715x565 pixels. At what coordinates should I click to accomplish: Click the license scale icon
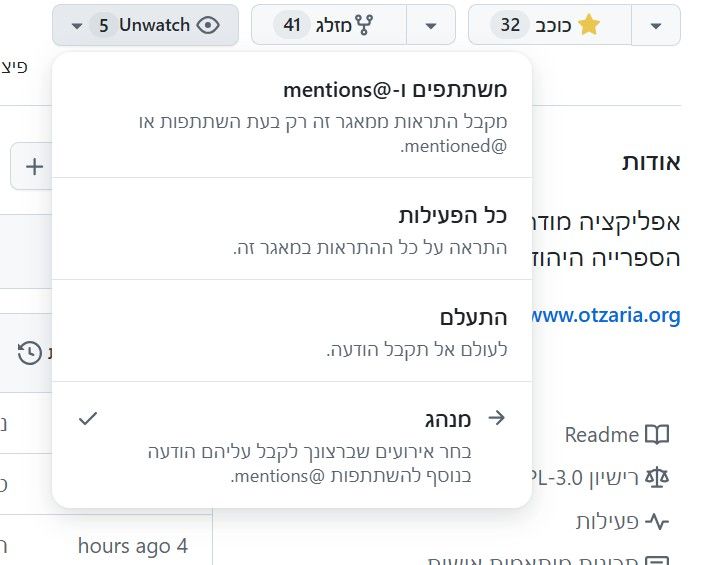tap(657, 477)
